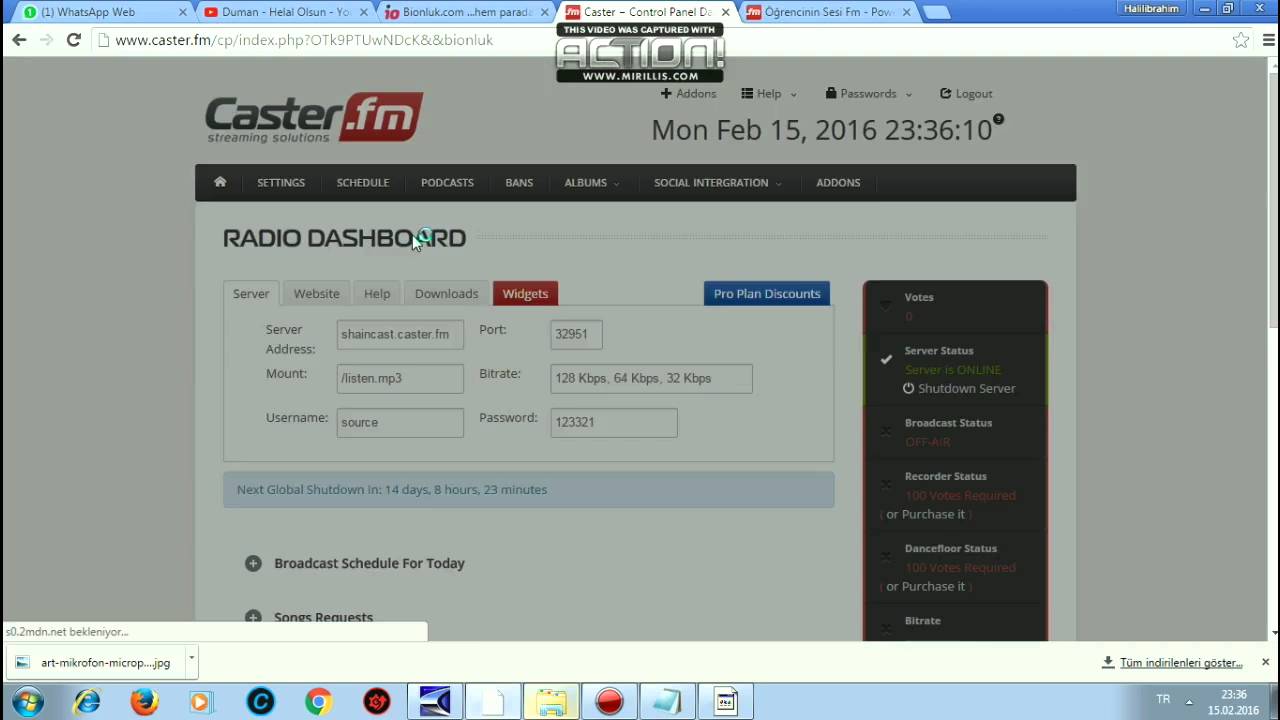Open the media player taskbar icon
The height and width of the screenshot is (720, 1280).
(200, 701)
